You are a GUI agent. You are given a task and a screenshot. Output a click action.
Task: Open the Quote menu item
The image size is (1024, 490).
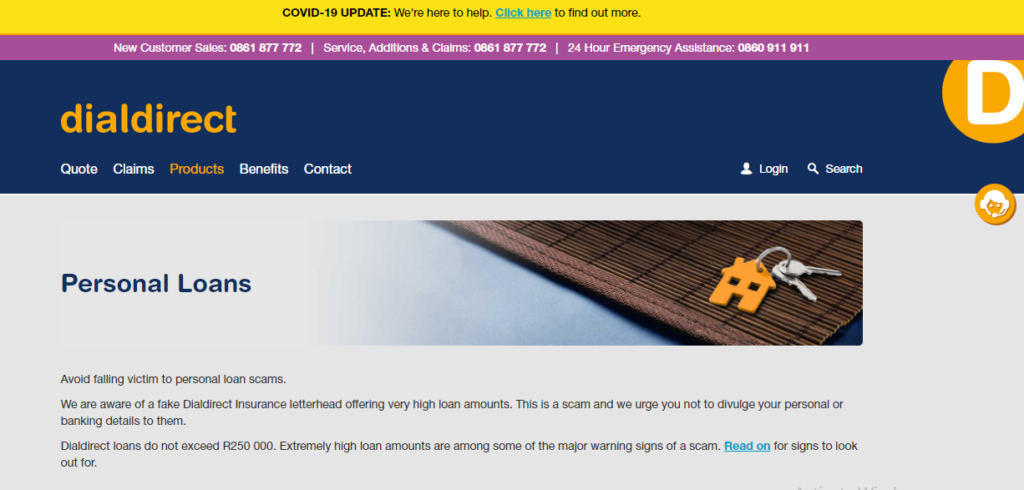tap(79, 169)
